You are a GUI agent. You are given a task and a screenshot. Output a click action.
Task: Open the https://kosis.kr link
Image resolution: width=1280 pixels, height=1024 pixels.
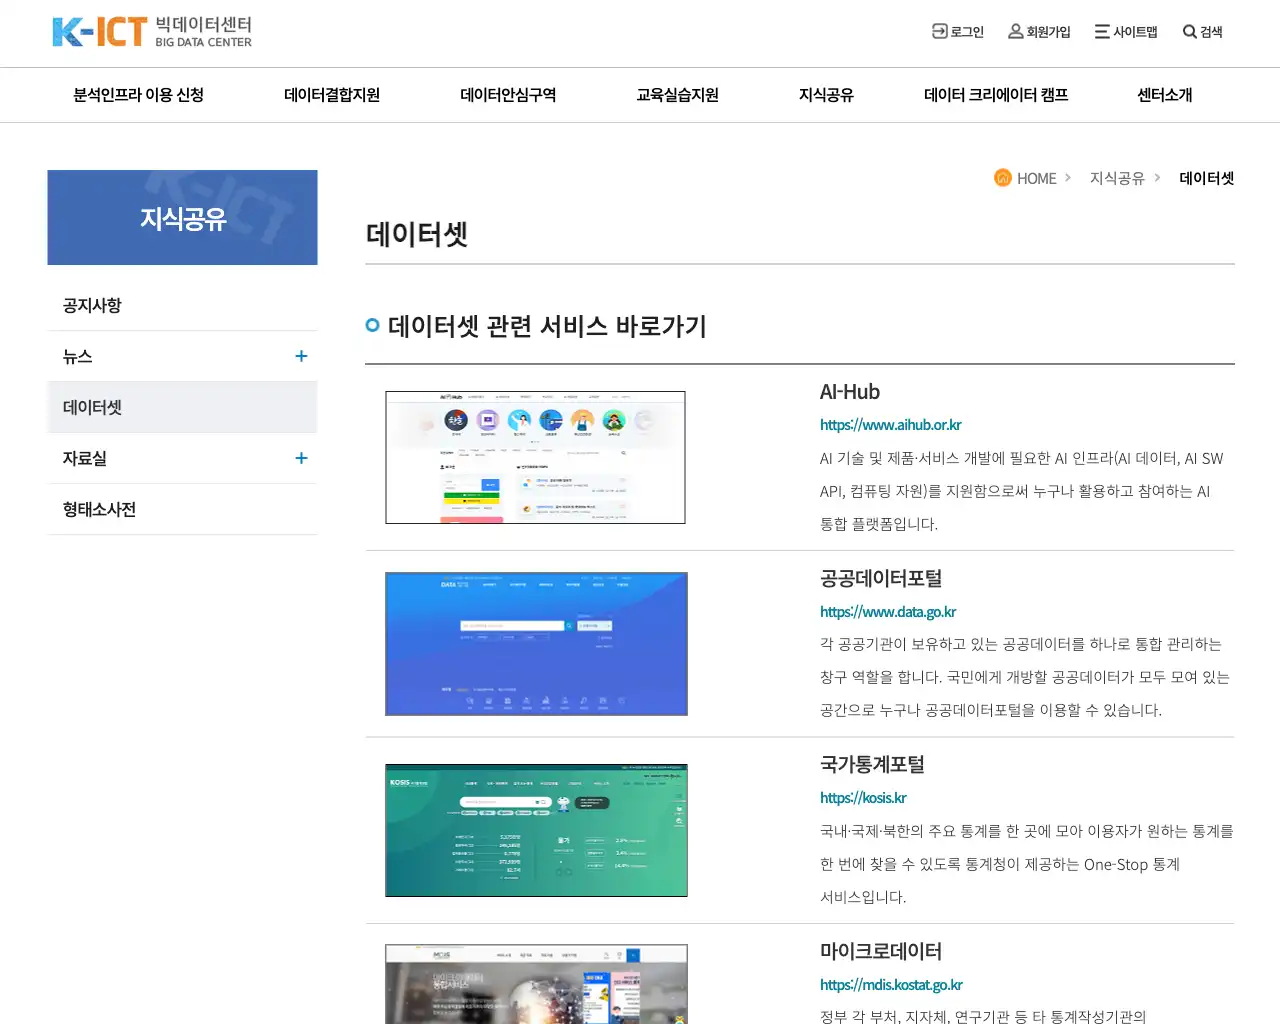click(x=863, y=798)
